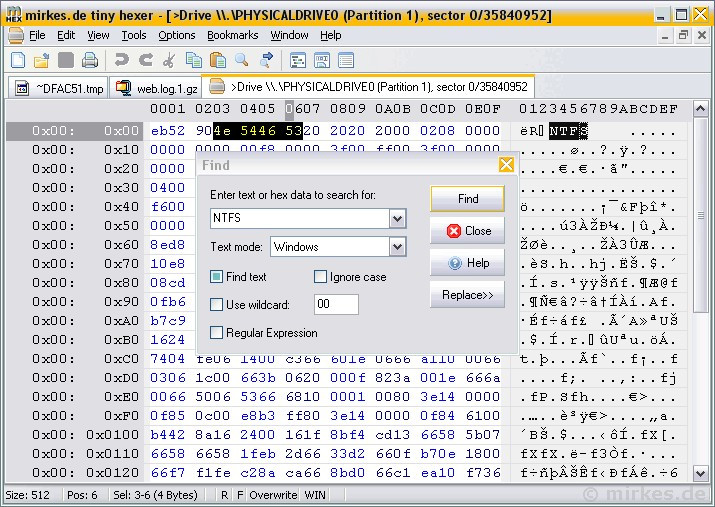This screenshot has width=715, height=507.
Task: Uncheck the Find text checkbox
Action: point(216,277)
